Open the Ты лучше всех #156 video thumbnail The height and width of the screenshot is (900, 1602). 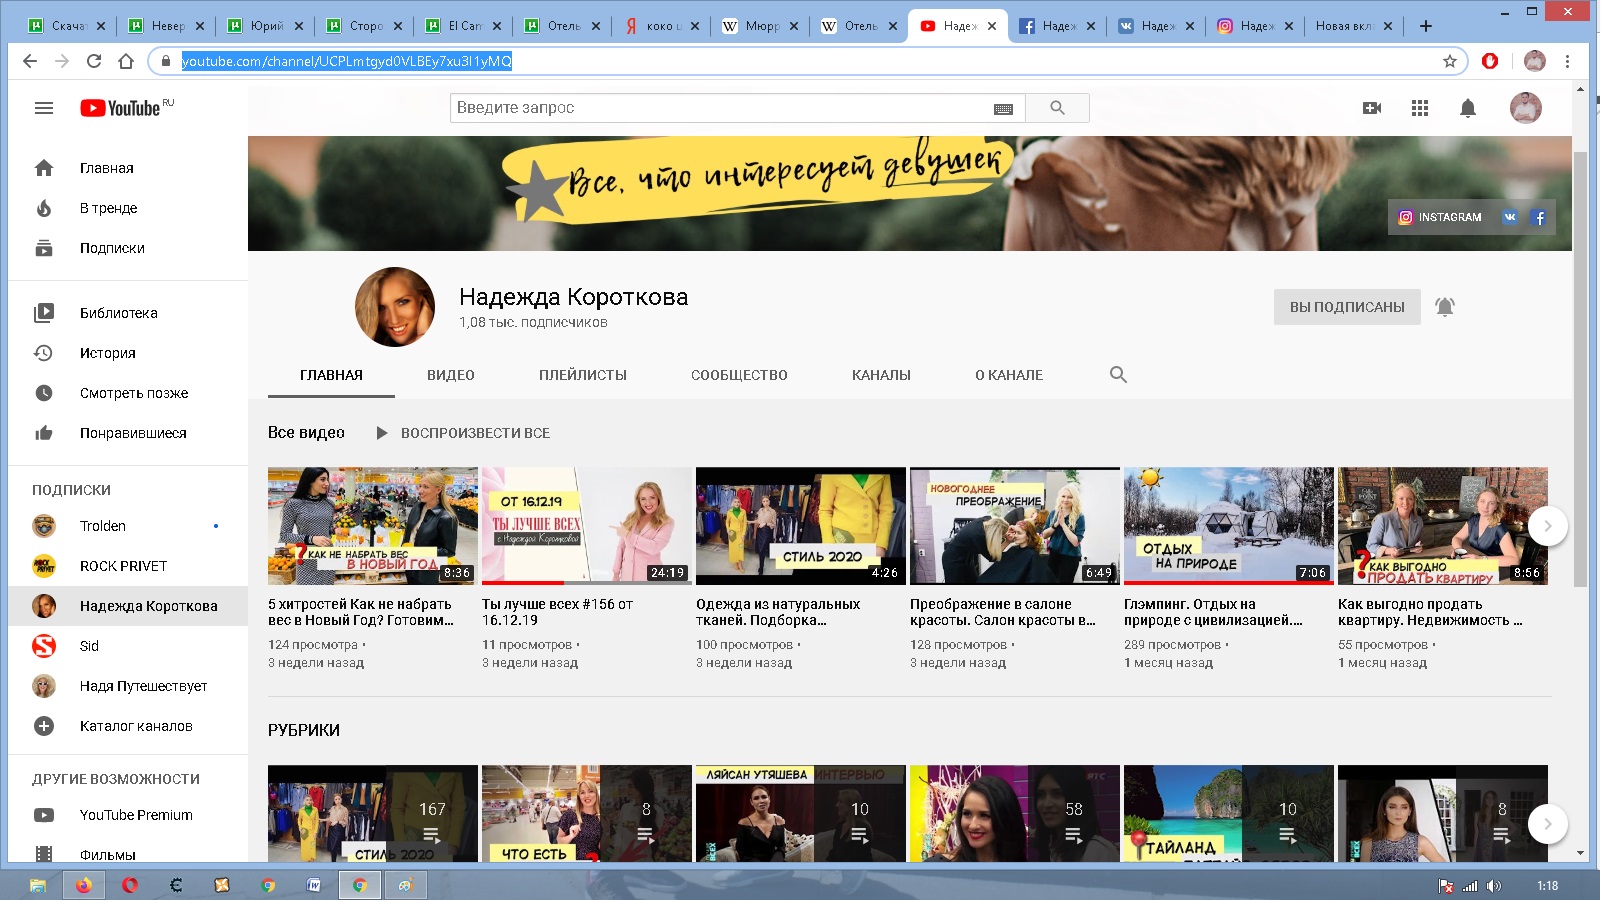tap(587, 526)
